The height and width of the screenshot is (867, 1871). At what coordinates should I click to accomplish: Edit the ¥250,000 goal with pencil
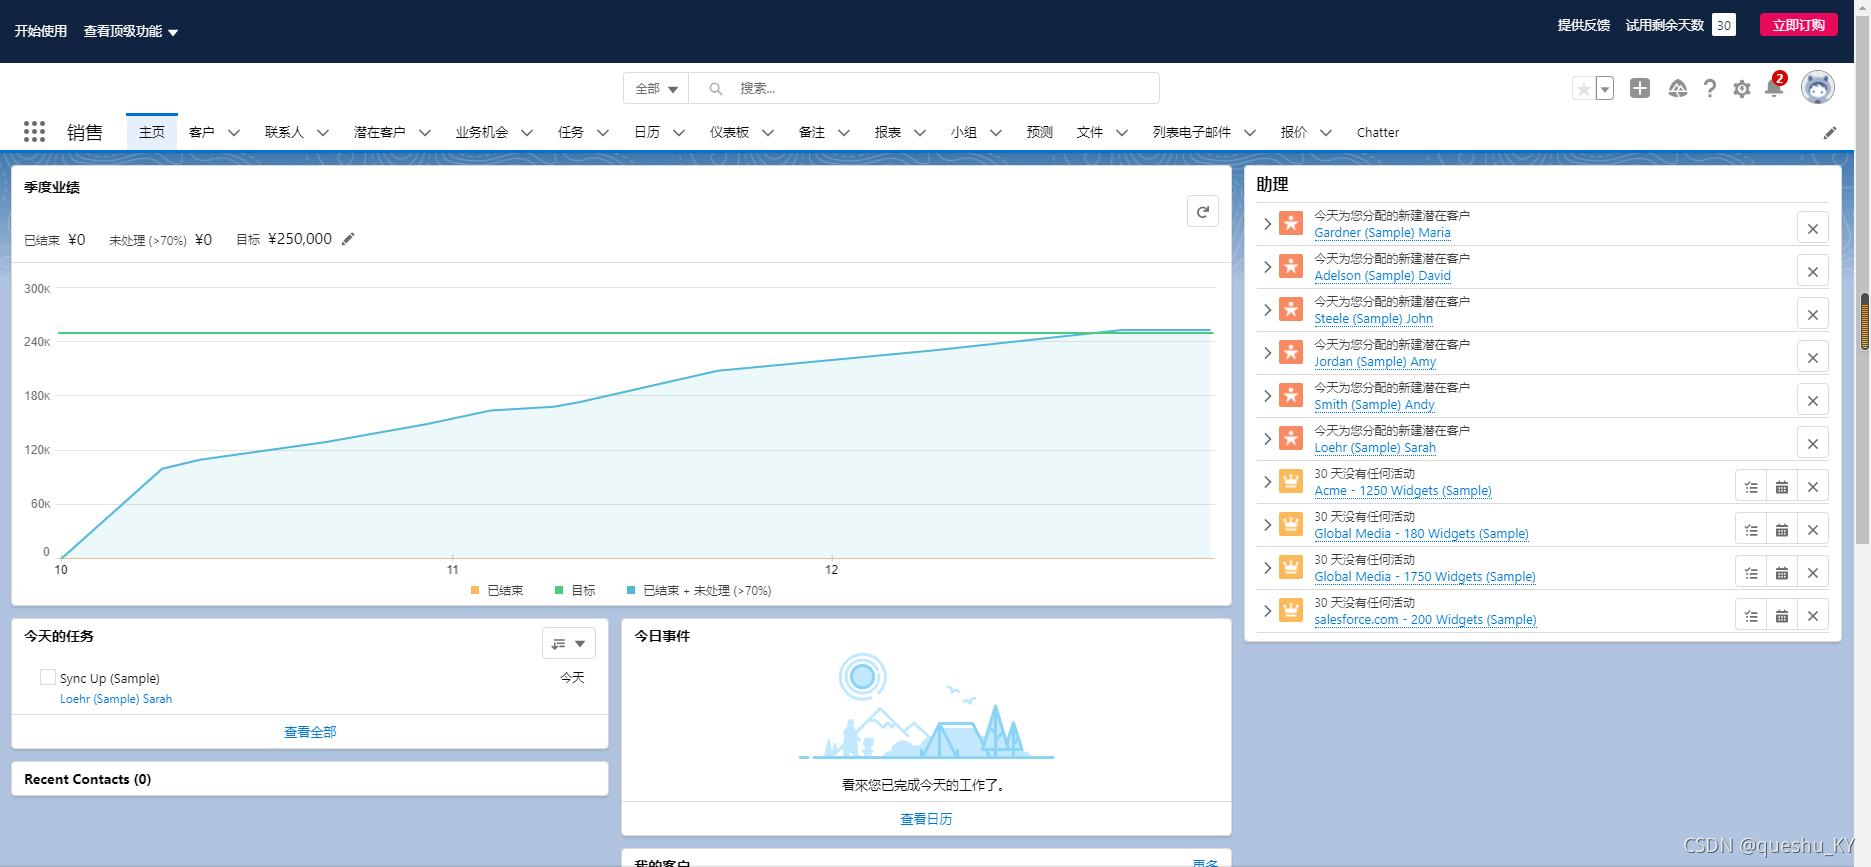click(348, 239)
